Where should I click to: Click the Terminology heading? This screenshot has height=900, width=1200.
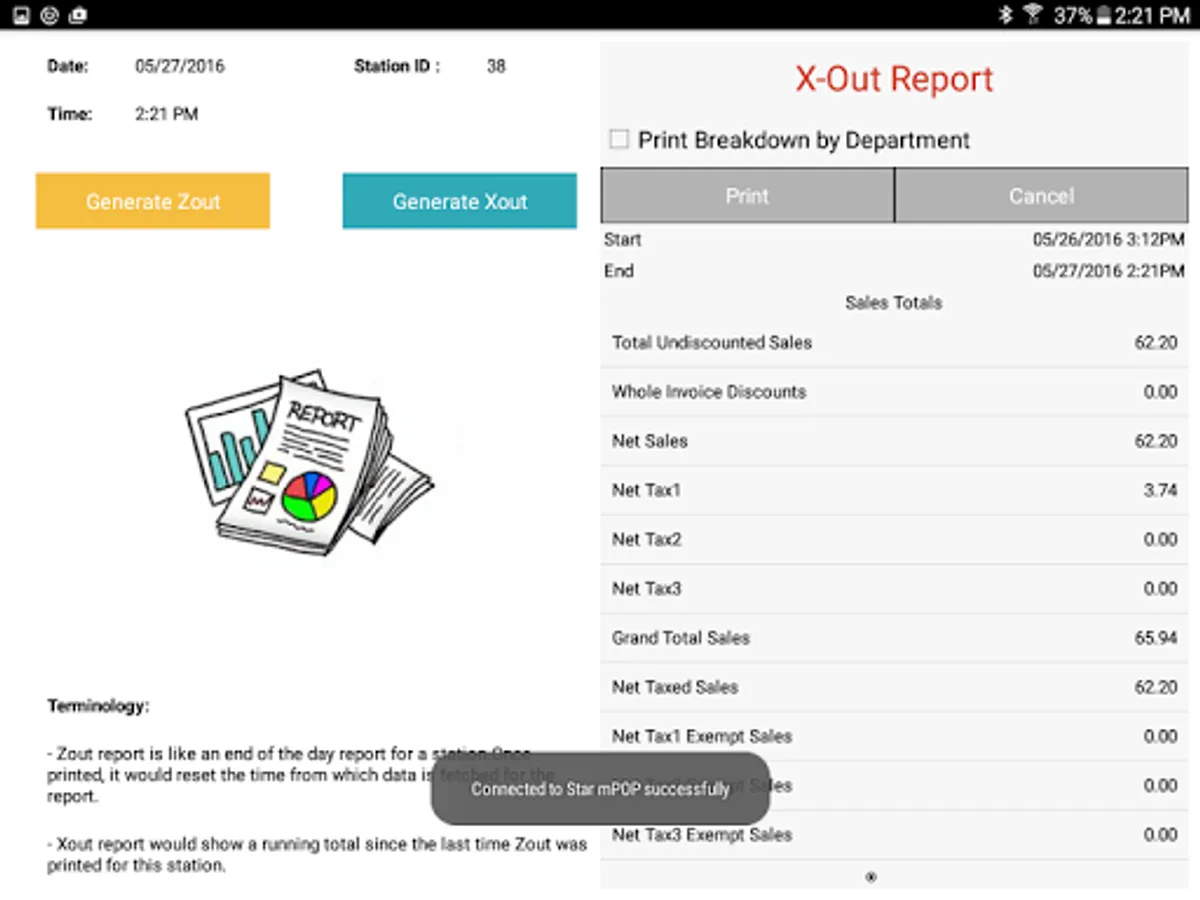(x=98, y=706)
